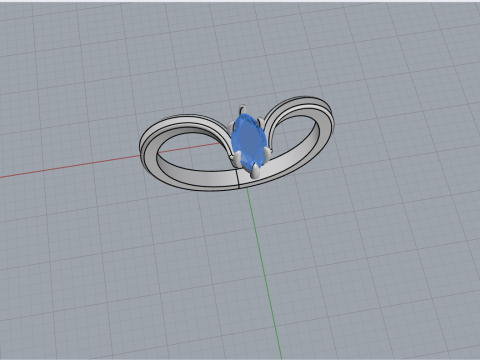Select the blue marquise gemstone
Screen dimensions: 480x360
(248, 141)
